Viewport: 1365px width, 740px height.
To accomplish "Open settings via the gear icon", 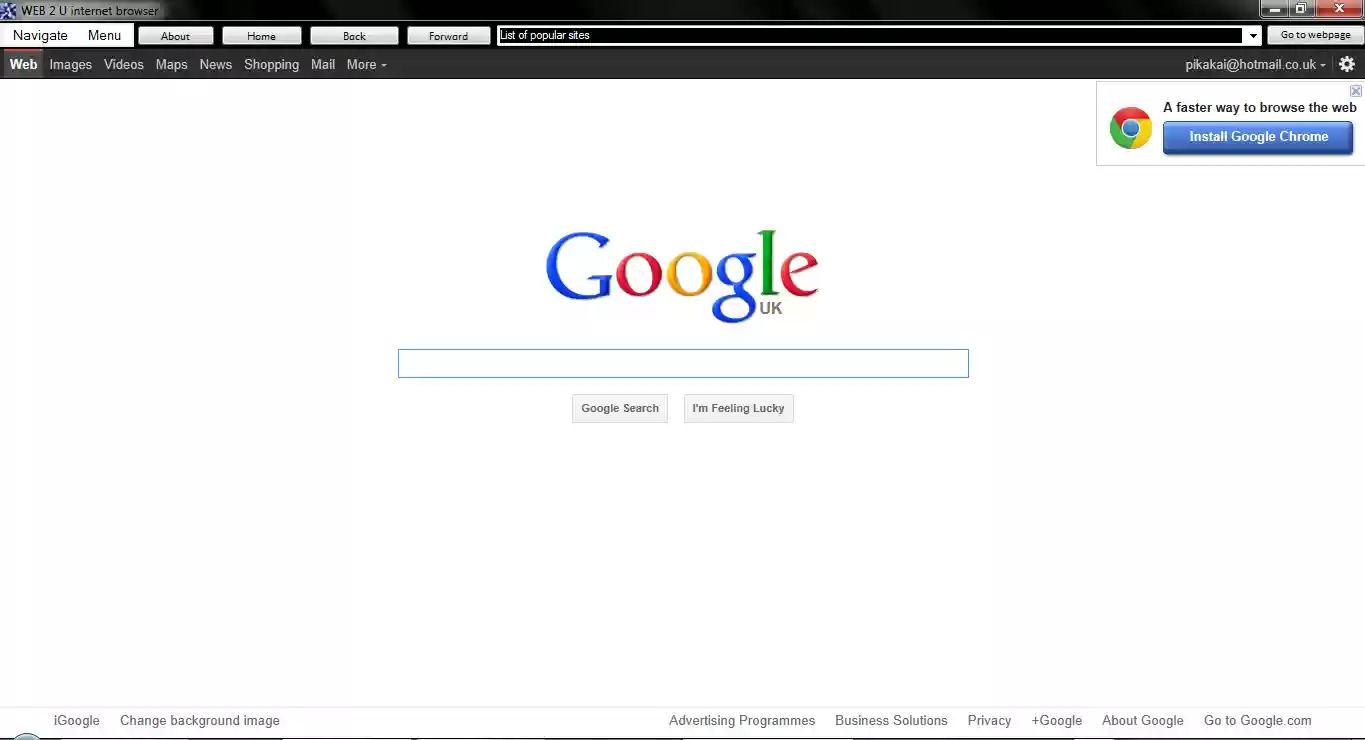I will (1347, 64).
